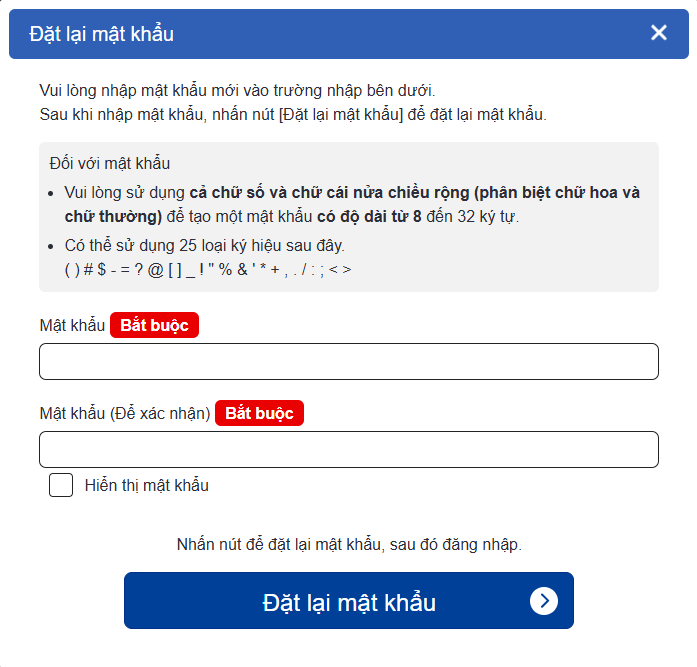Close the Đặt lại mật khẩu dialog
The width and height of the screenshot is (697, 667).
click(x=658, y=33)
